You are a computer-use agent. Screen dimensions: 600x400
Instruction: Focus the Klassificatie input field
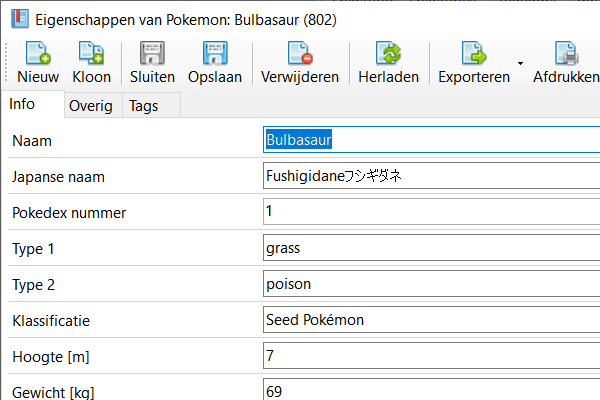(x=430, y=320)
